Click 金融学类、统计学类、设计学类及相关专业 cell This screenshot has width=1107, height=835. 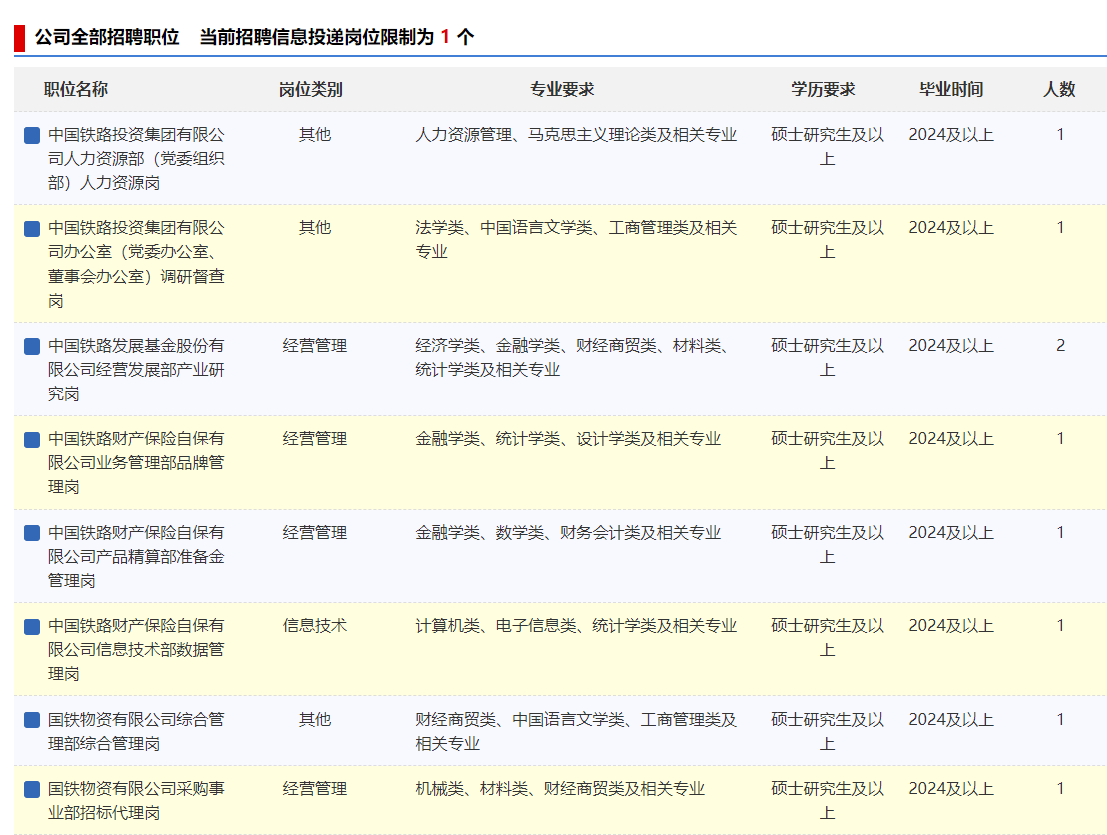tap(568, 439)
